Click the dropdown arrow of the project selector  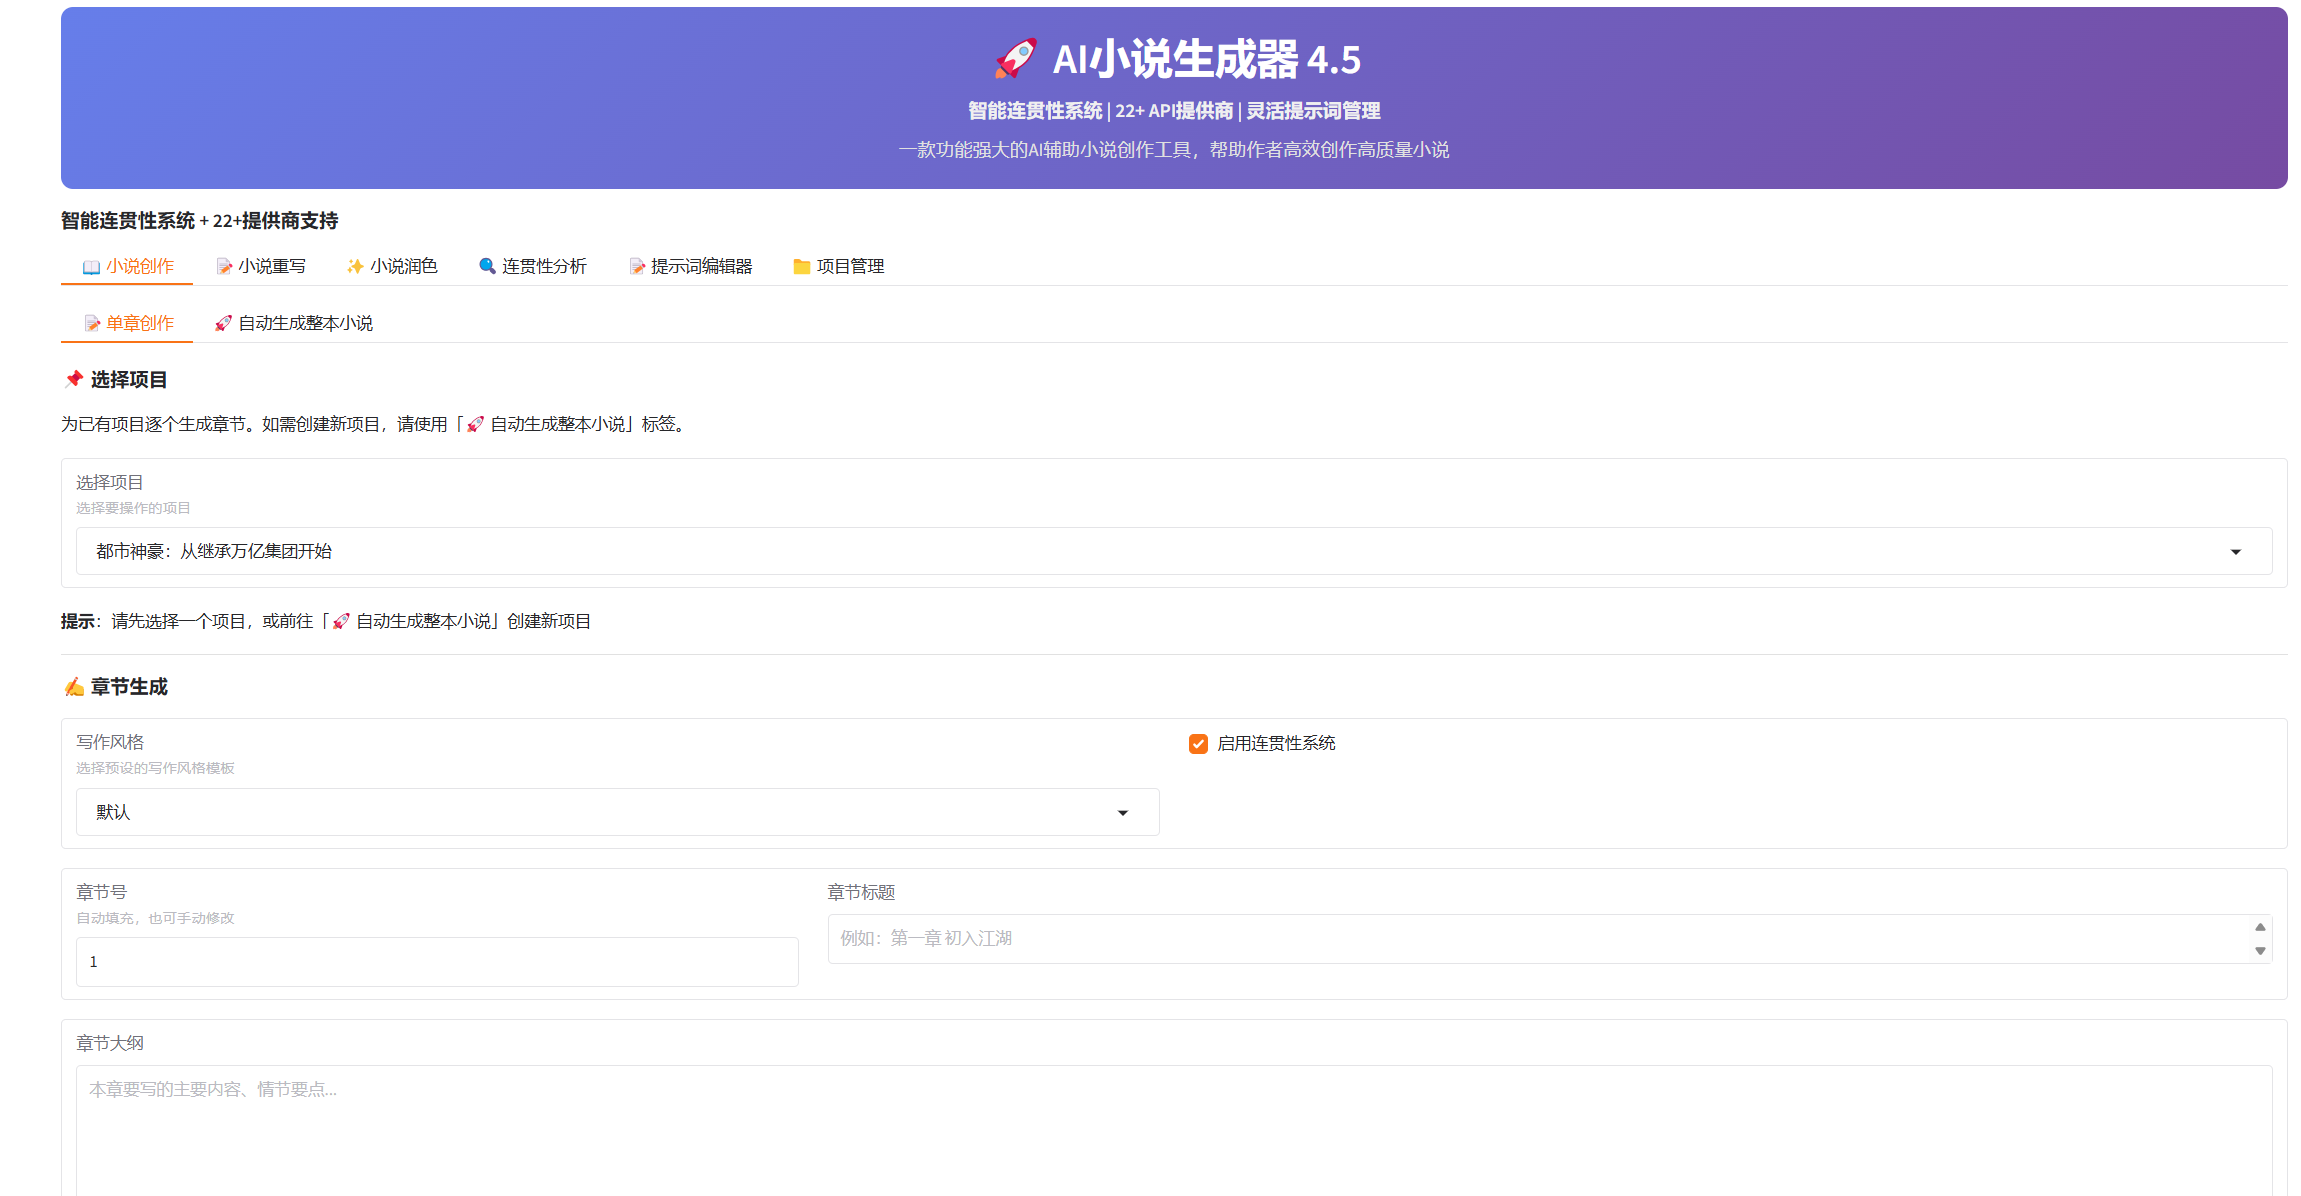pyautogui.click(x=2237, y=551)
